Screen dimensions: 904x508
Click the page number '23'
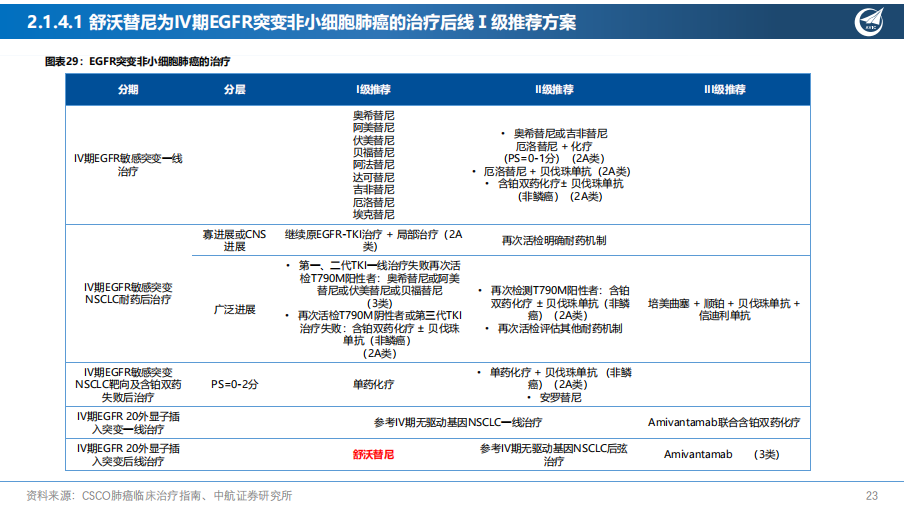tap(872, 496)
